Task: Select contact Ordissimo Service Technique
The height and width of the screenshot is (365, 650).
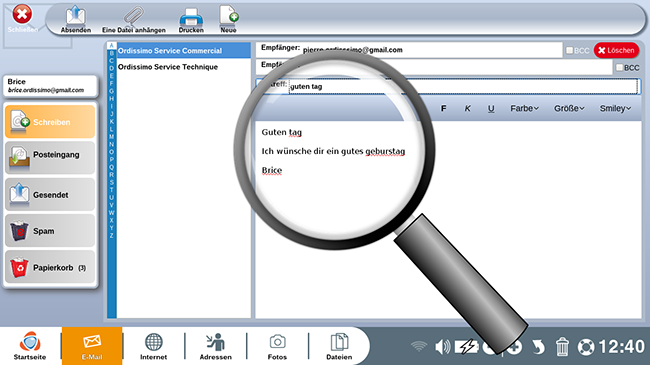Action: click(x=167, y=67)
